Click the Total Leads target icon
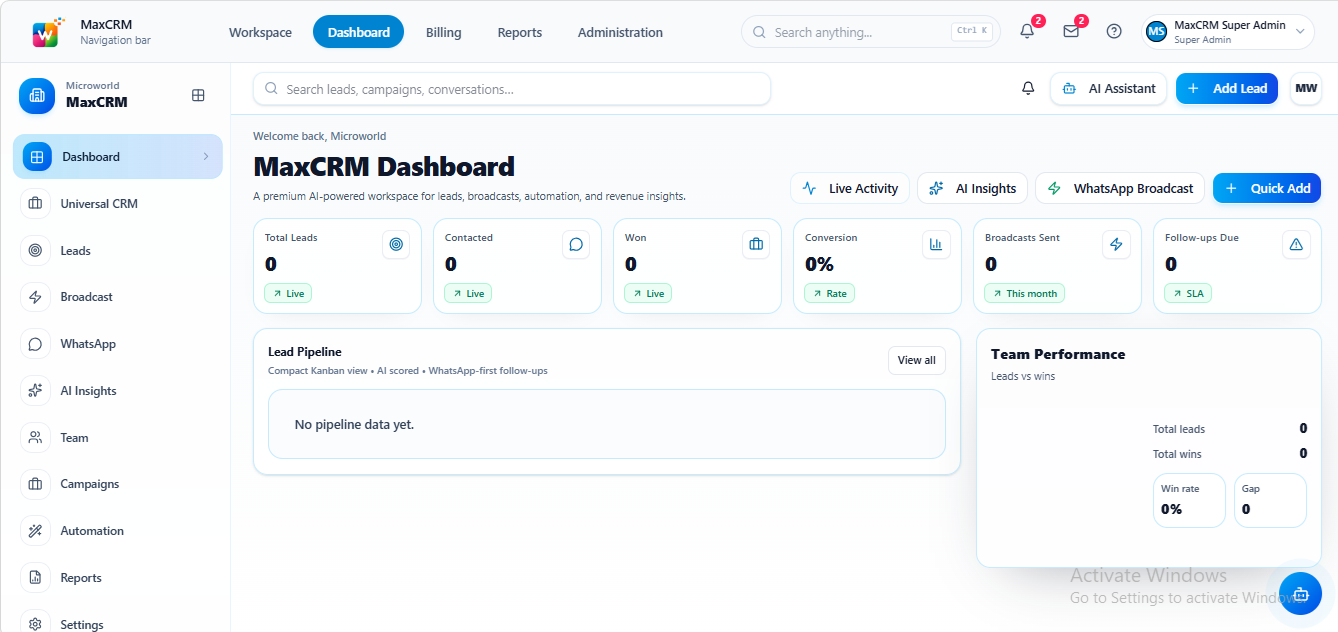The width and height of the screenshot is (1338, 632). pos(396,244)
